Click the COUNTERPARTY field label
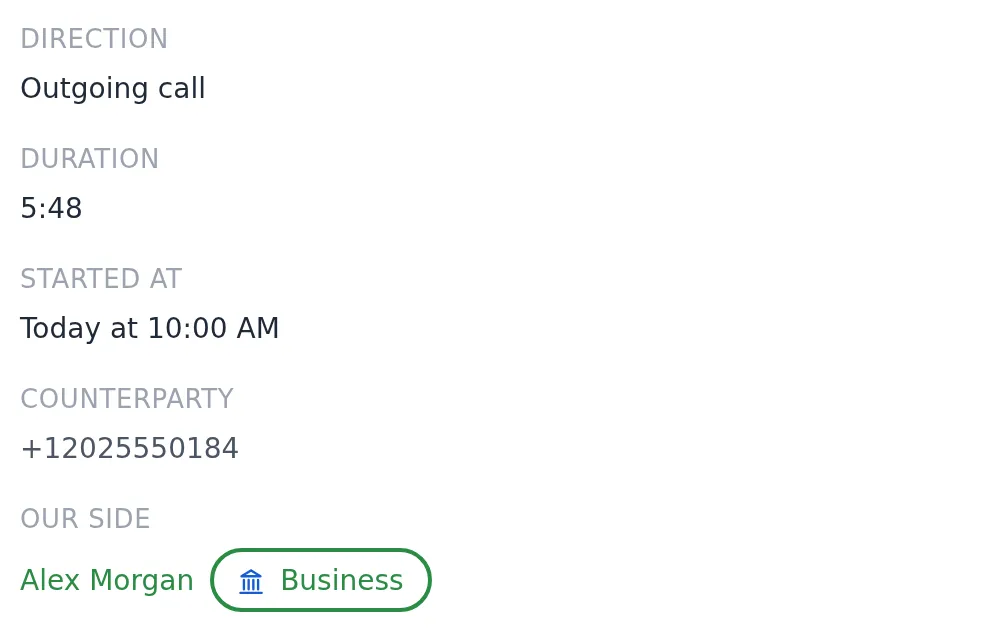 [x=127, y=399]
